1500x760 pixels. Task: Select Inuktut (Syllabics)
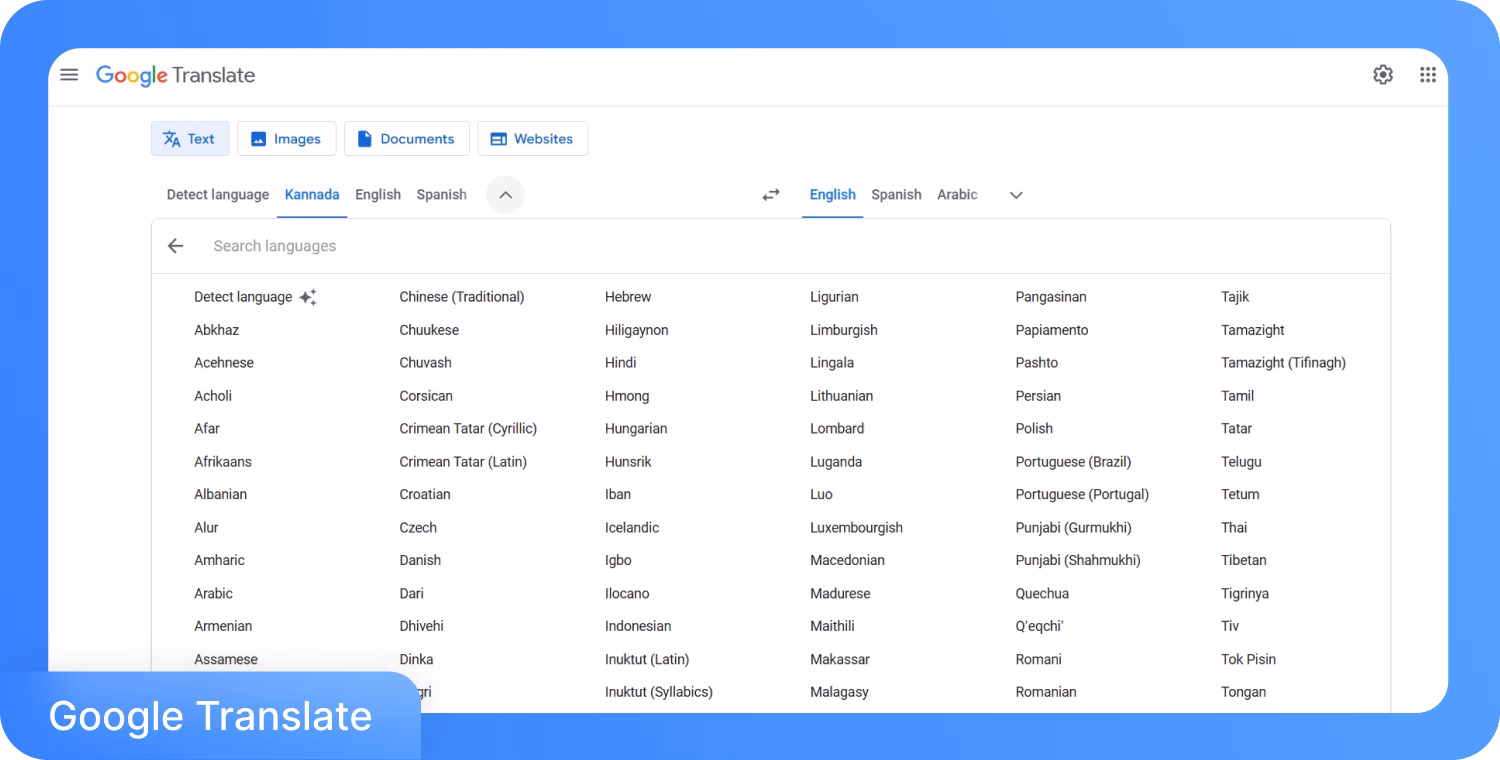659,692
